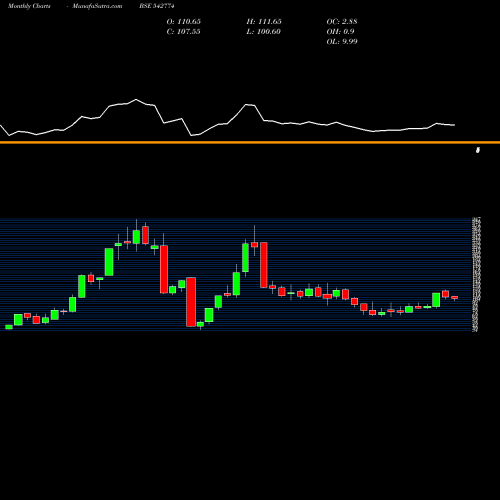Click the orange horizontal indicator line
Viewport: 500px width, 500px height.
[x=250, y=142]
